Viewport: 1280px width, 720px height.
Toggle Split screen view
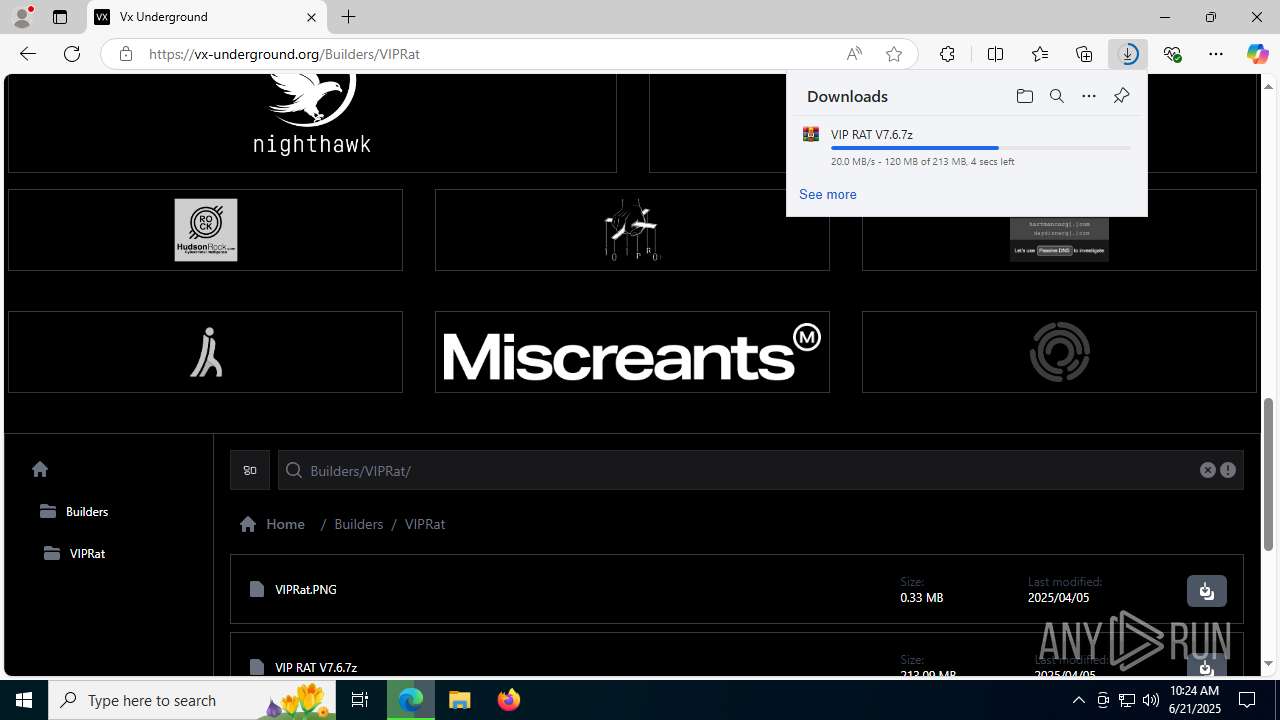tap(995, 54)
